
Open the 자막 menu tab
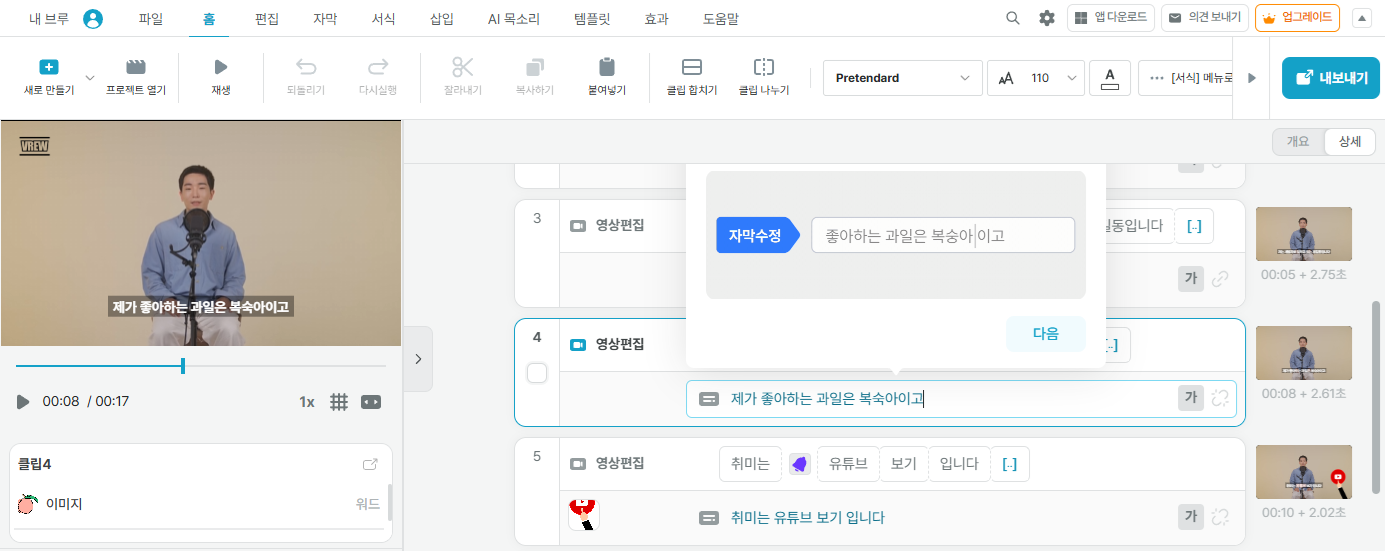[x=325, y=19]
